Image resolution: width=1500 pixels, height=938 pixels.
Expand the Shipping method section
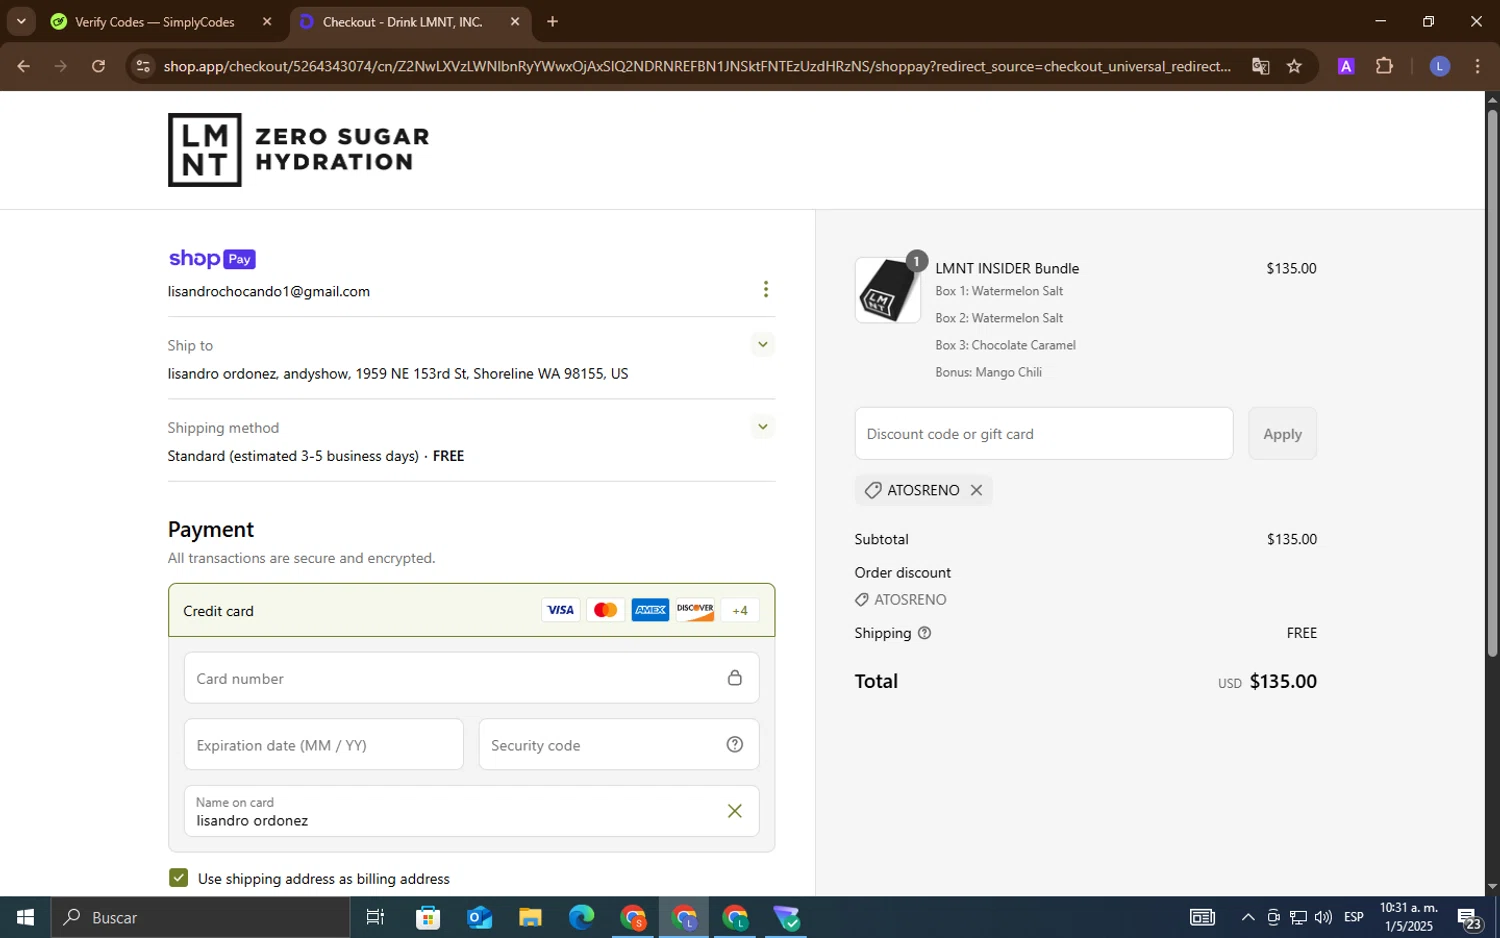click(x=763, y=427)
